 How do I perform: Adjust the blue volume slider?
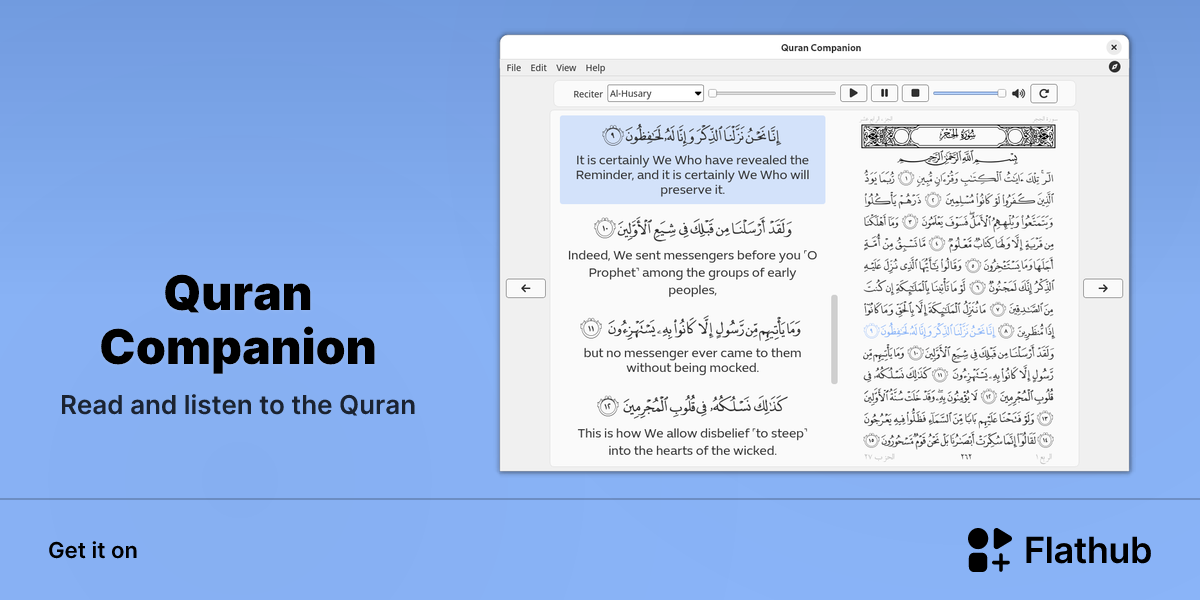pyautogui.click(x=970, y=93)
